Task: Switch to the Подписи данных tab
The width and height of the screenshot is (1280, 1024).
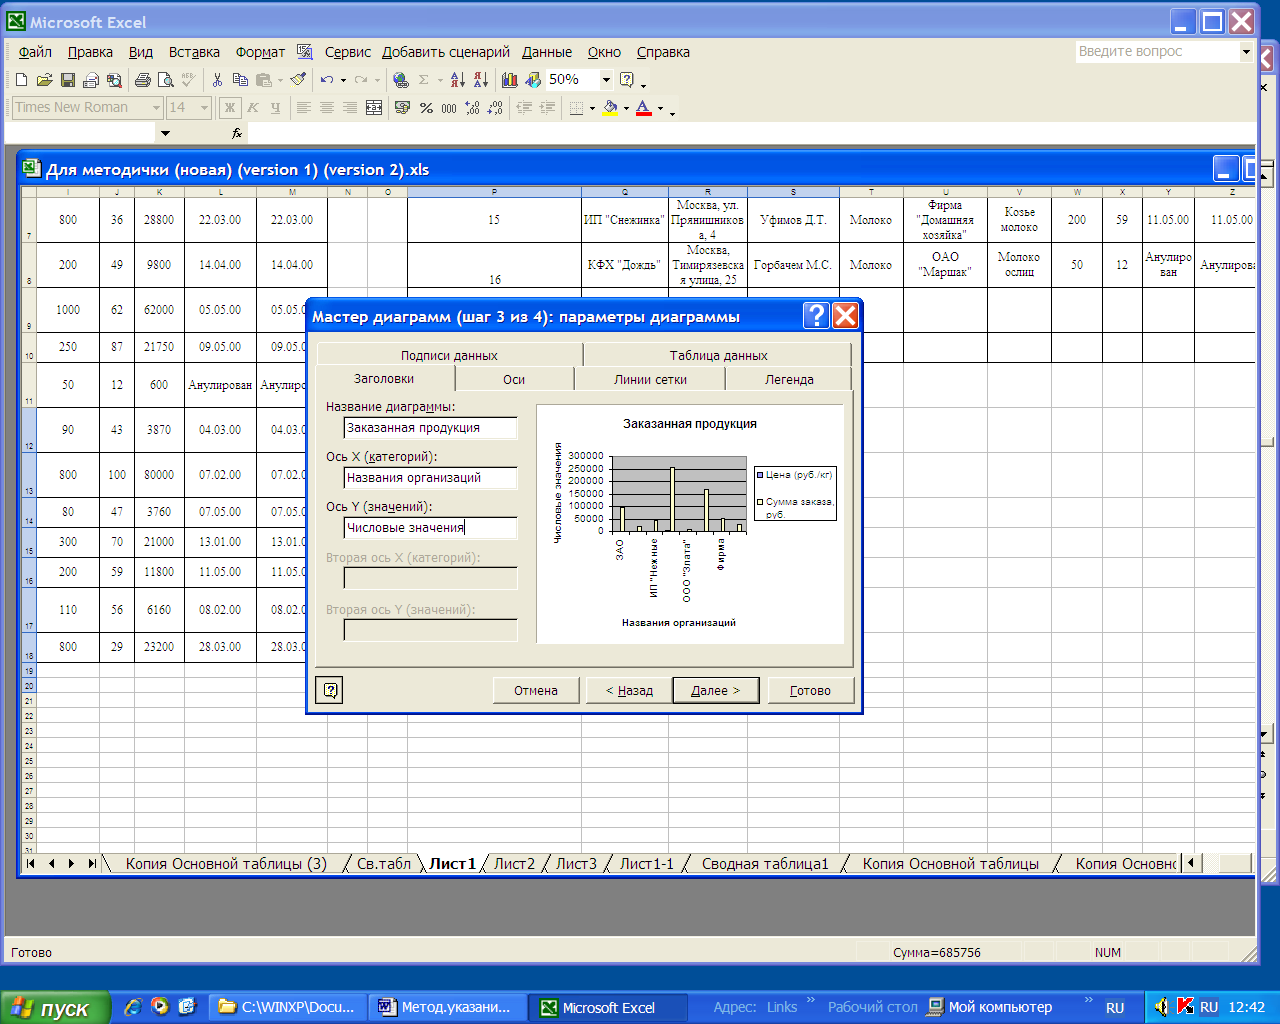Action: tap(449, 355)
